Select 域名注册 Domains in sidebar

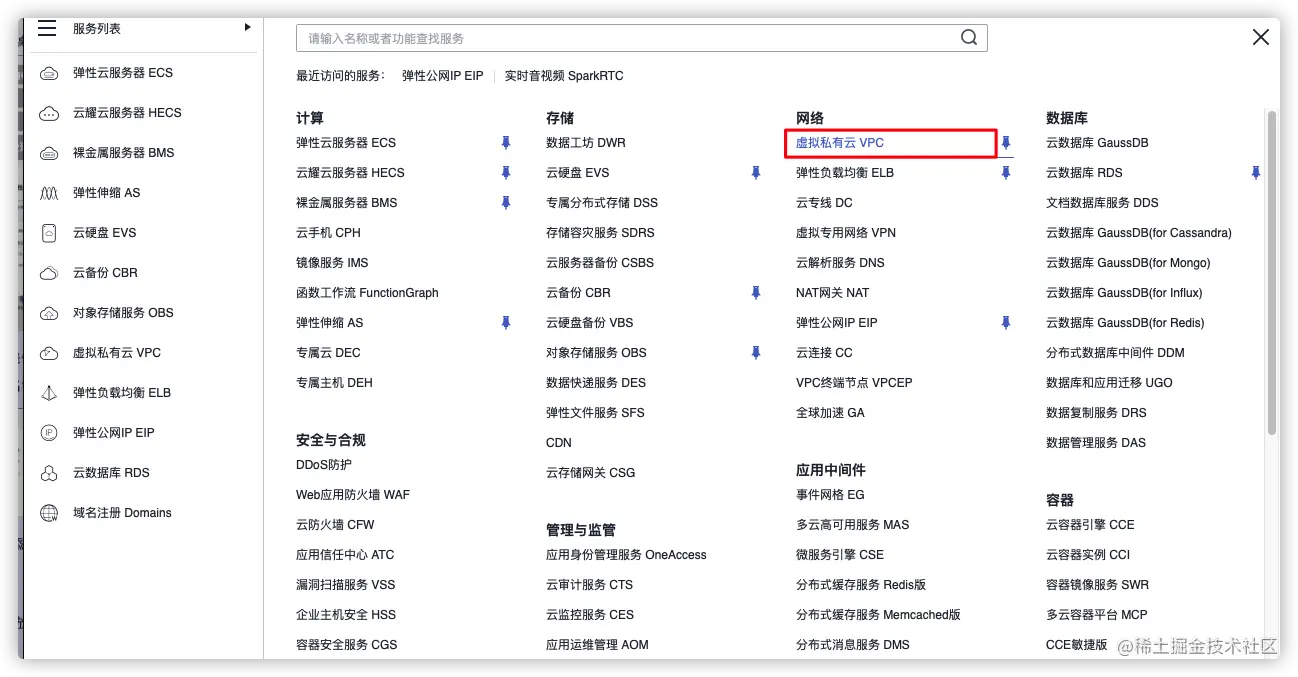pyautogui.click(x=122, y=513)
